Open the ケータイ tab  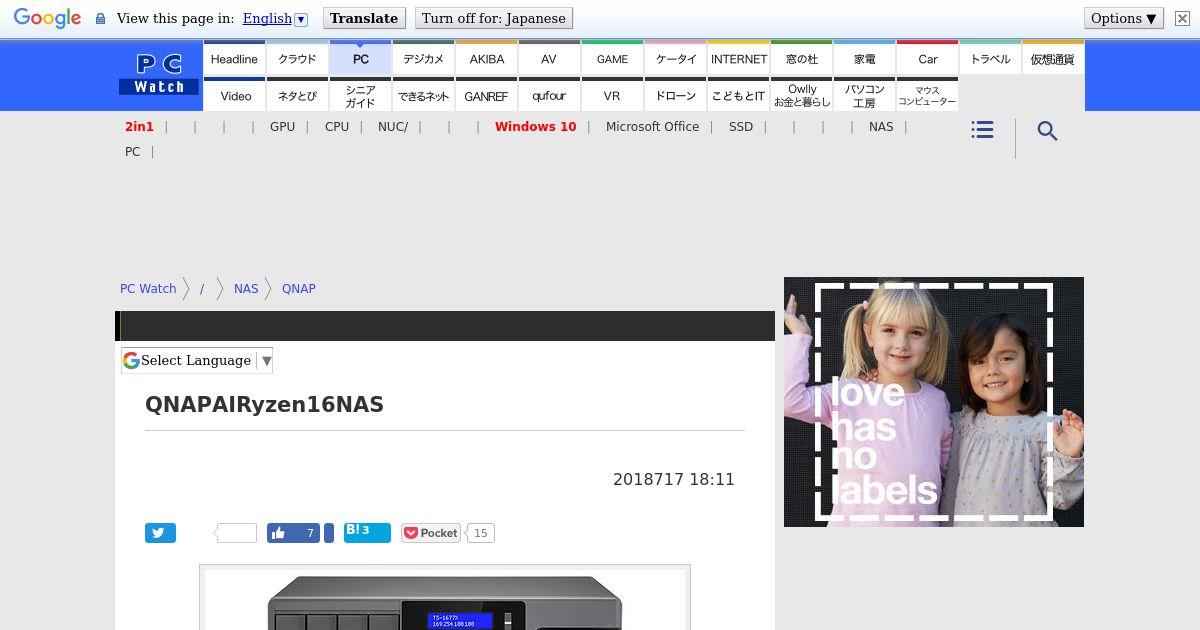coord(676,59)
